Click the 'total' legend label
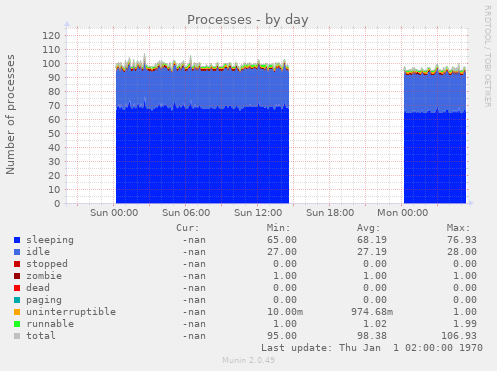The height and width of the screenshot is (371, 497). pyautogui.click(x=41, y=336)
